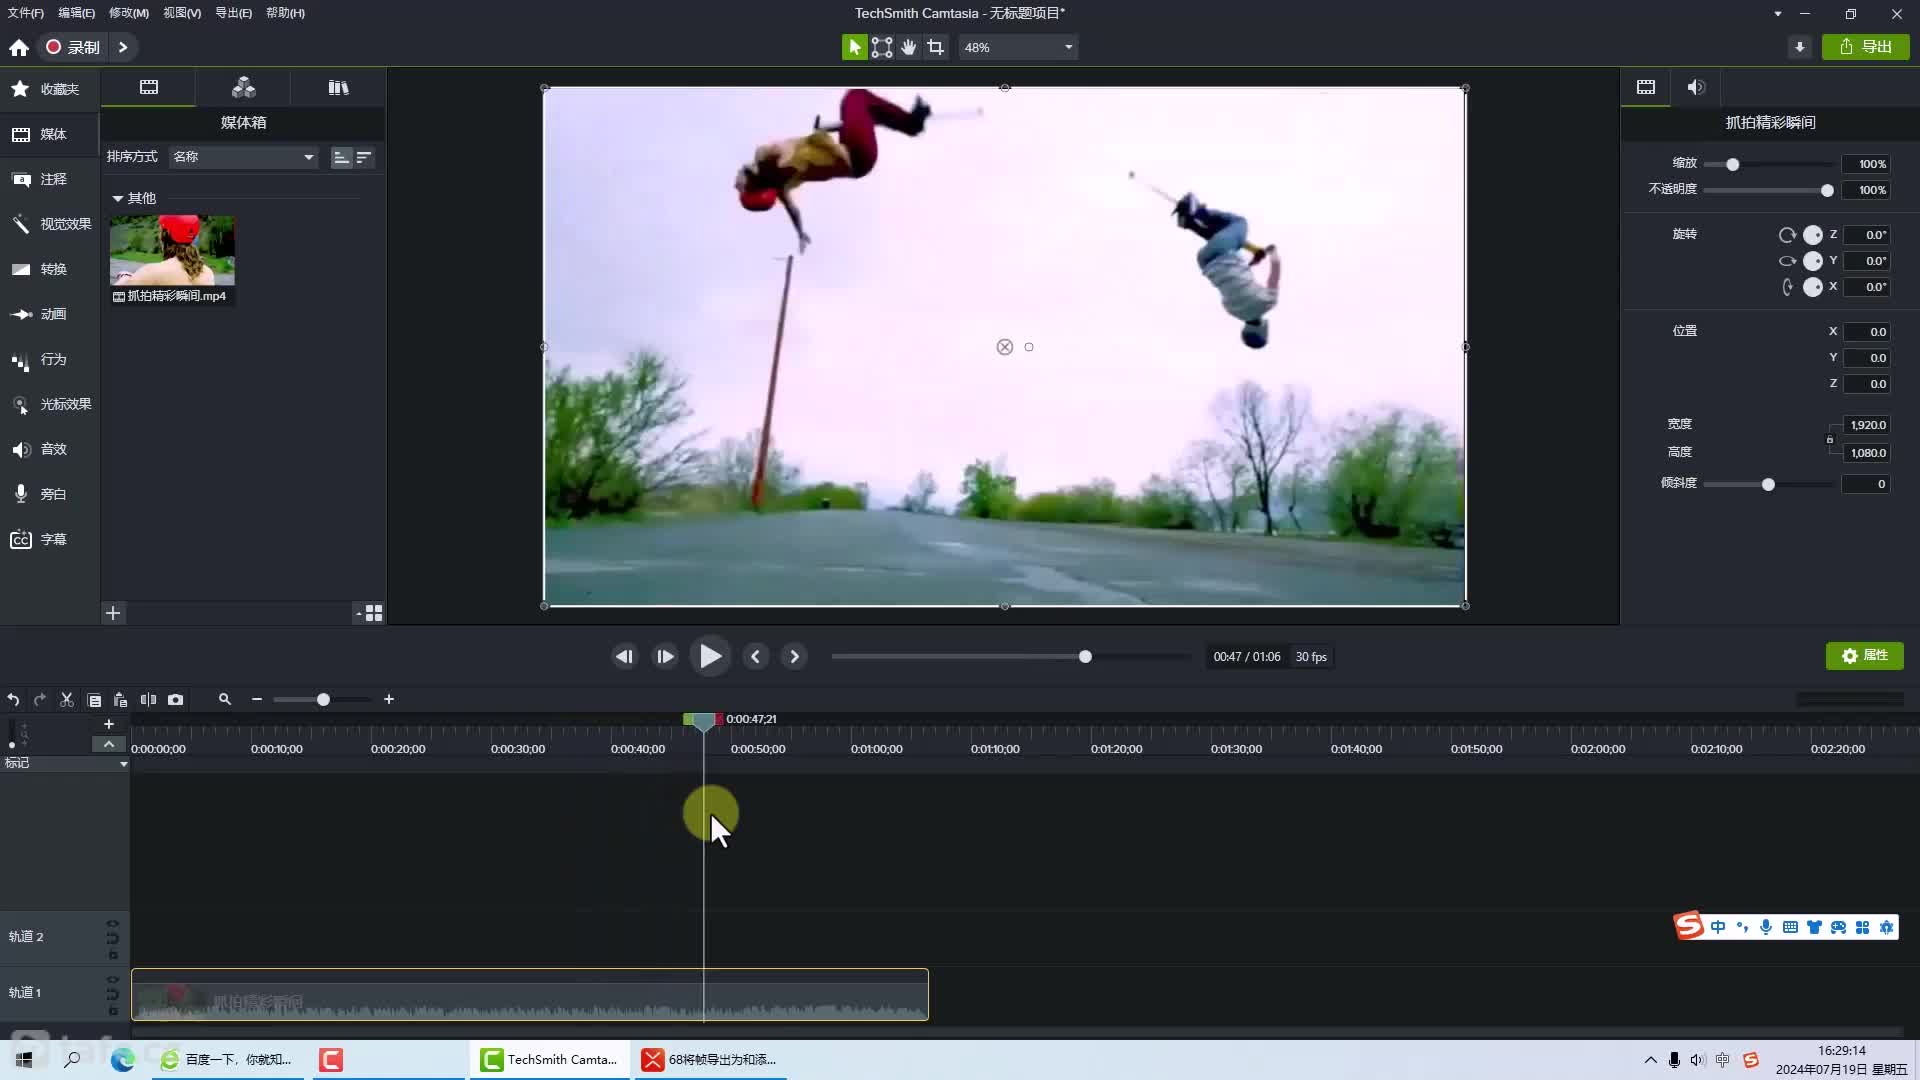Click the timeline Undo icon

pos(13,700)
